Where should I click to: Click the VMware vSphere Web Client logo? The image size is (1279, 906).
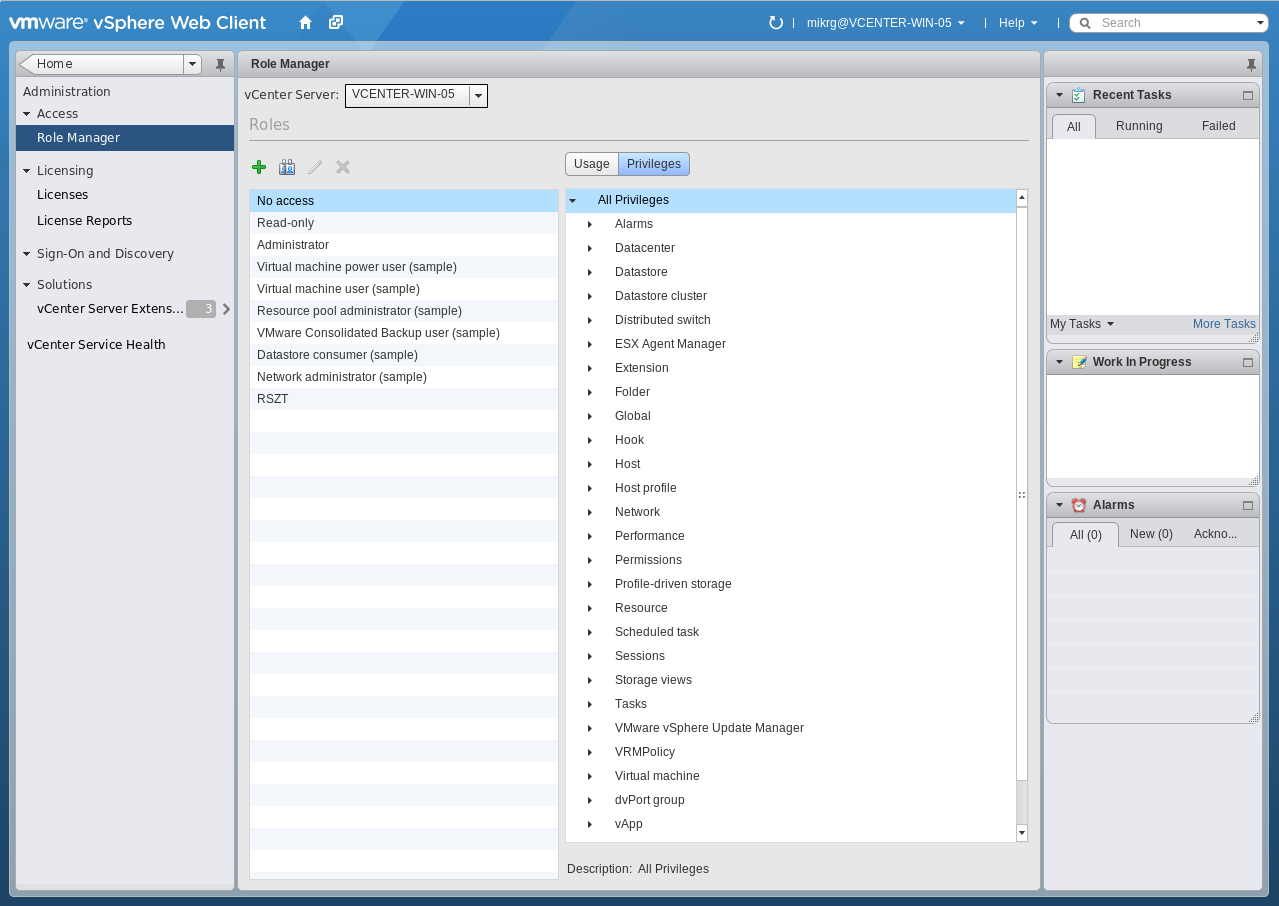138,22
